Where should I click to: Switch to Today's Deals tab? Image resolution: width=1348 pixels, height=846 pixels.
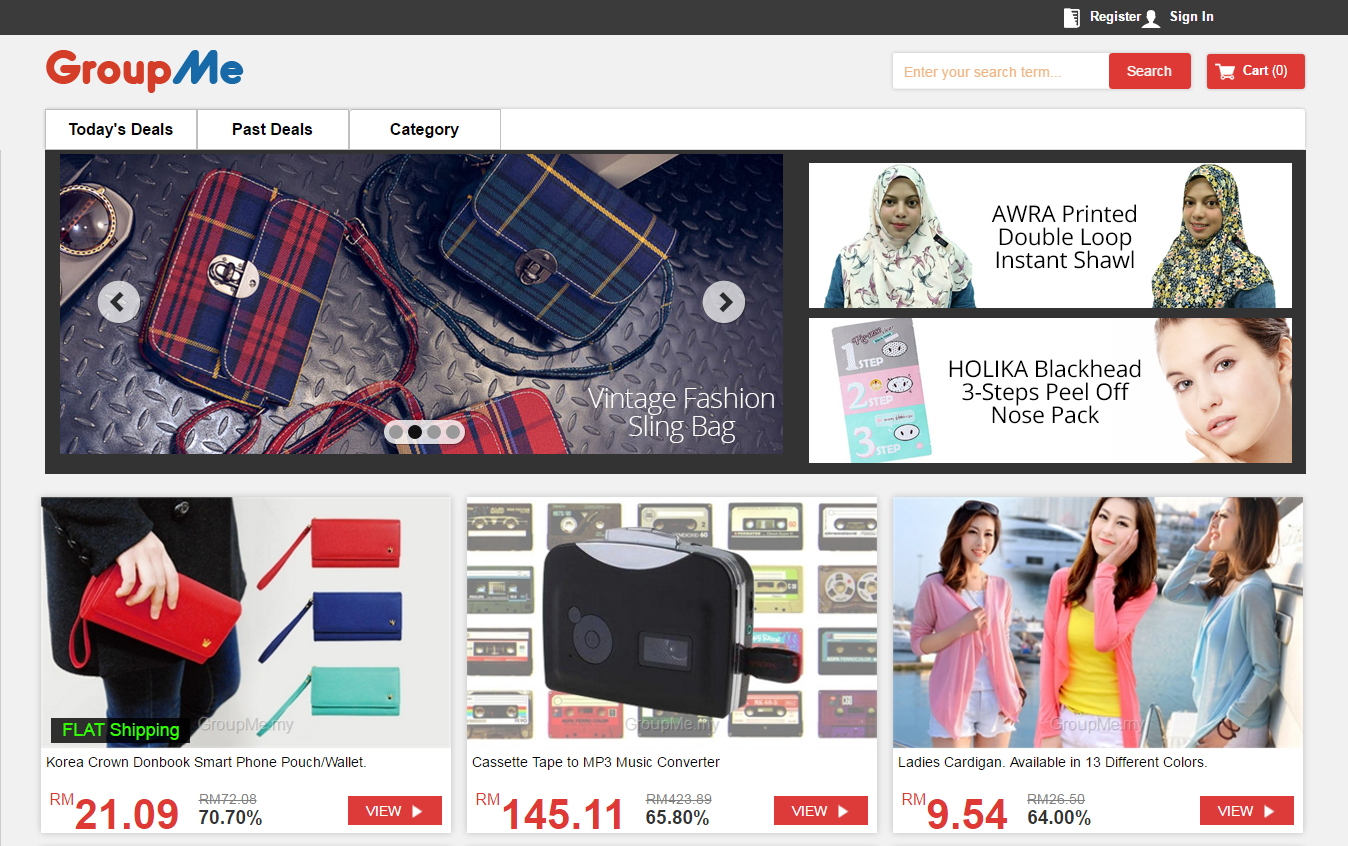click(121, 129)
